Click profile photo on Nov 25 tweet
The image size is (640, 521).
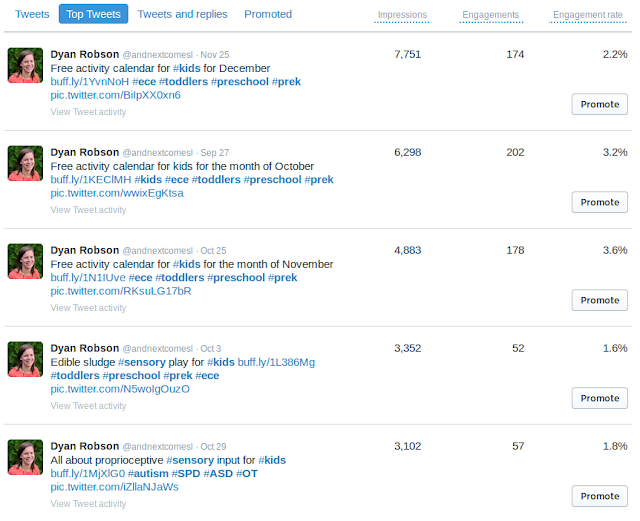(x=25, y=65)
